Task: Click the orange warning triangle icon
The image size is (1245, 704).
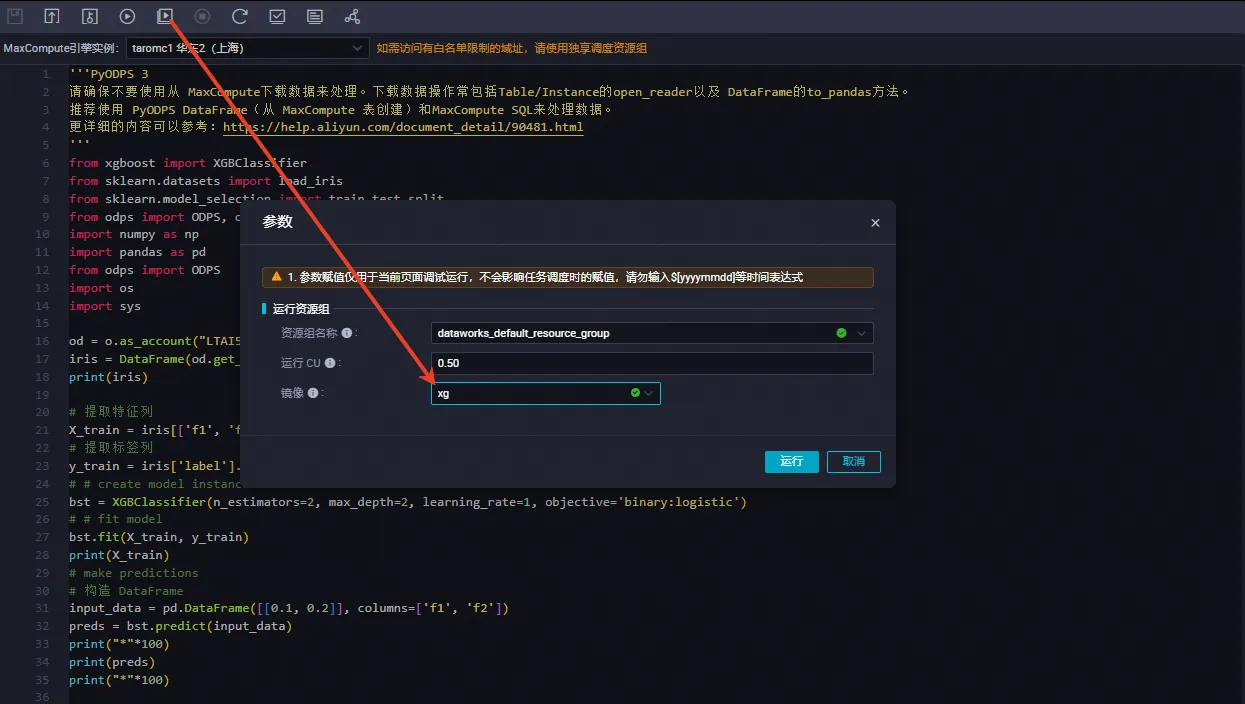Action: pyautogui.click(x=277, y=277)
